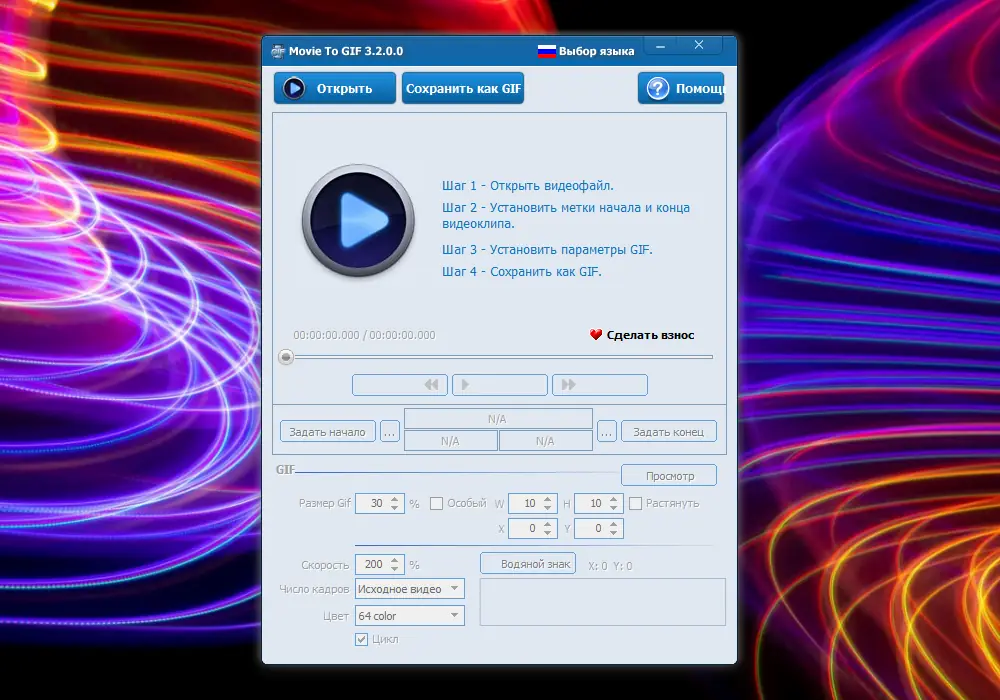This screenshot has width=1000, height=700.
Task: Decrease Размер Gif with down arrow
Action: point(395,507)
